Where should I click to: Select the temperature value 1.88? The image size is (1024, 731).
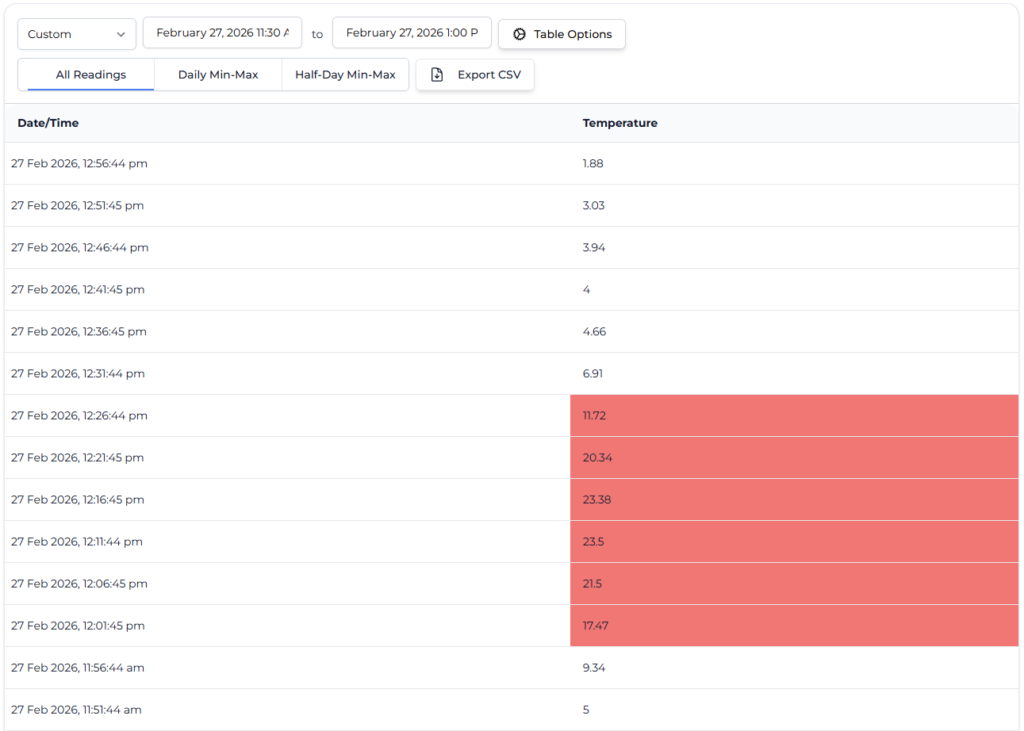point(593,163)
